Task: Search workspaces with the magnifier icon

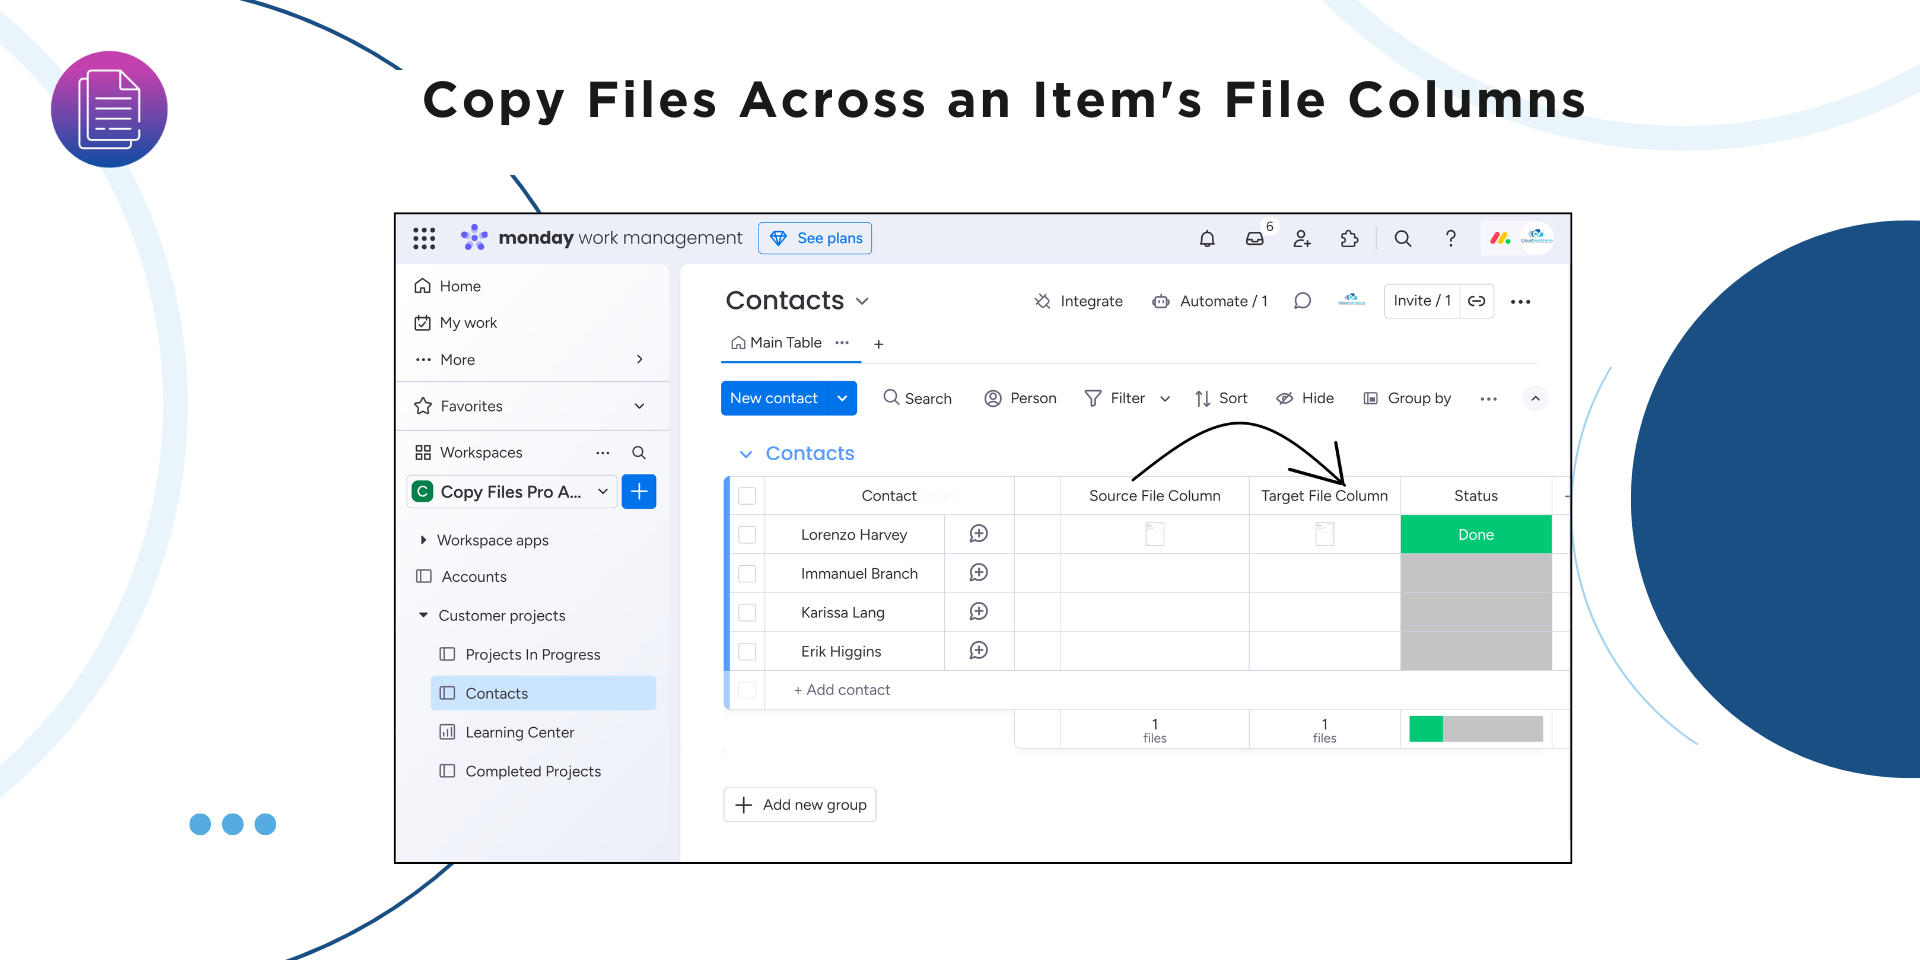Action: coord(638,453)
